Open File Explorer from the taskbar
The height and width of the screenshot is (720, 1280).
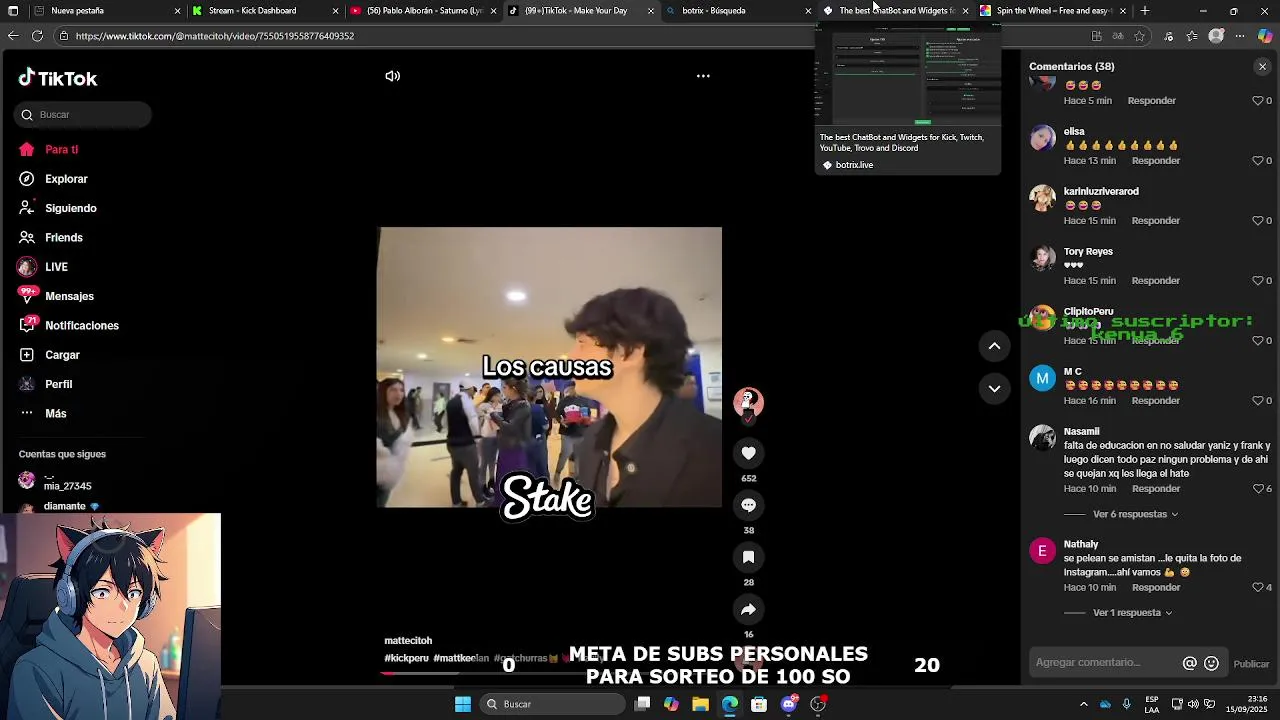tap(700, 704)
